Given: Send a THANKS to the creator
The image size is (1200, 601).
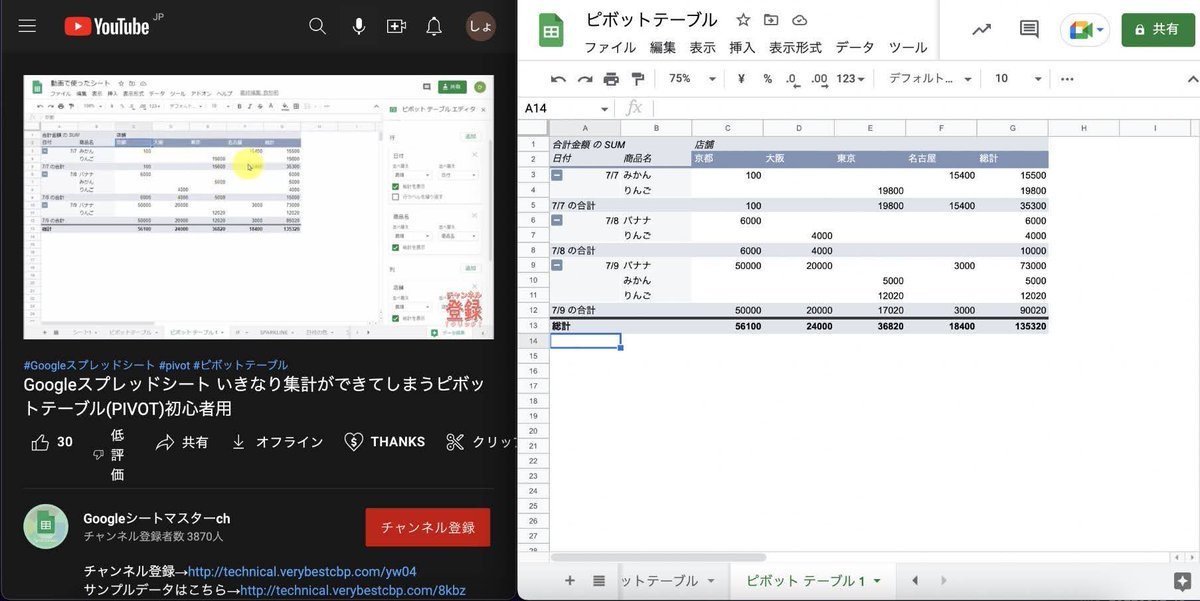Looking at the screenshot, I should [x=385, y=442].
